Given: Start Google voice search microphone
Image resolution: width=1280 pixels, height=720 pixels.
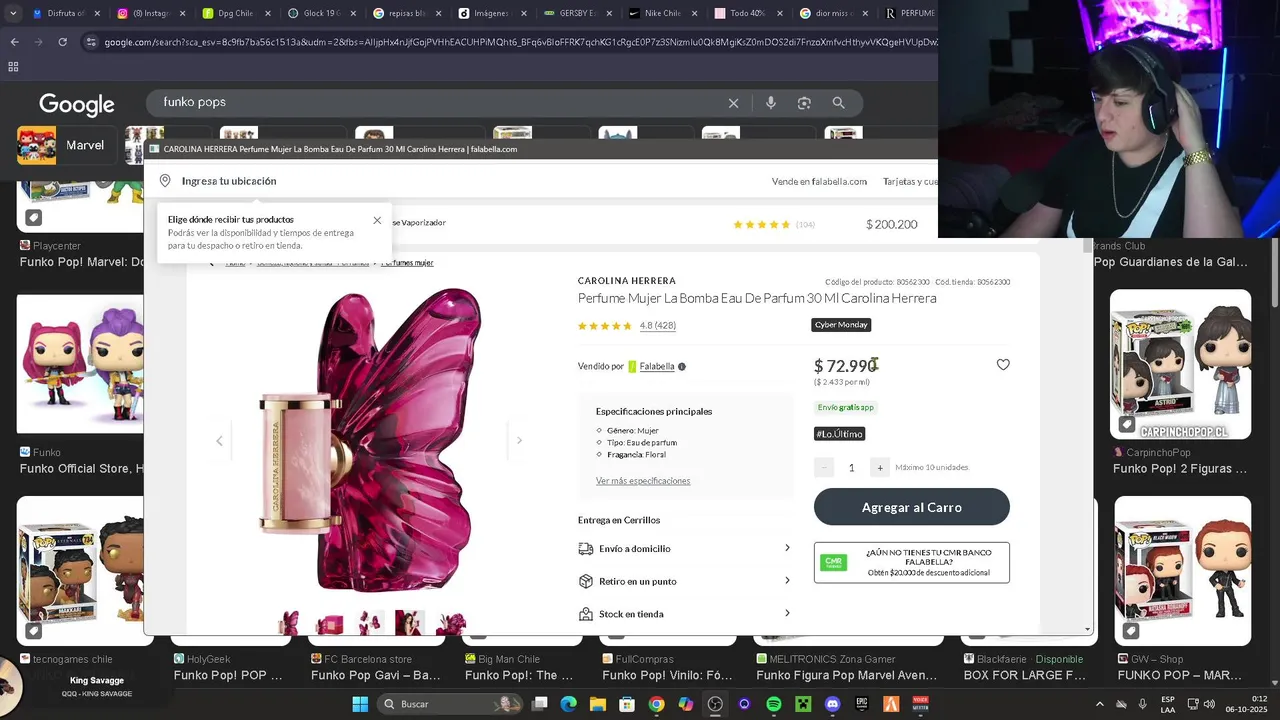Looking at the screenshot, I should coord(770,103).
